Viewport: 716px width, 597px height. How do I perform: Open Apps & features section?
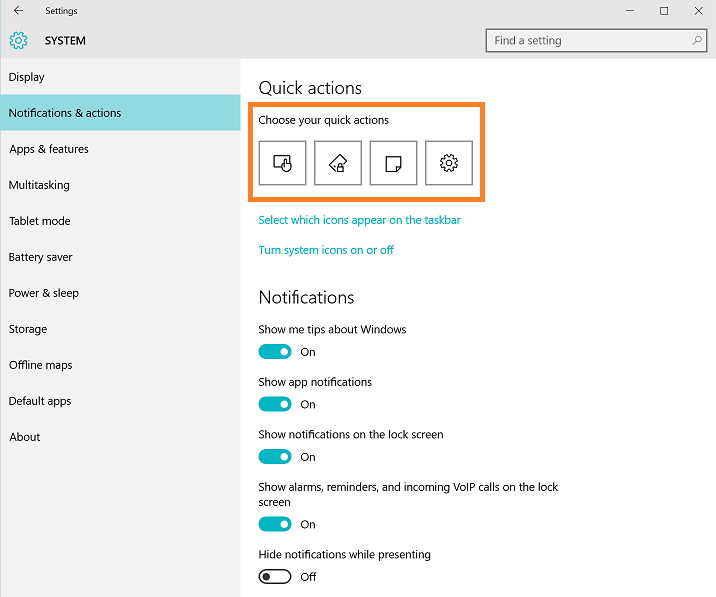(121, 149)
